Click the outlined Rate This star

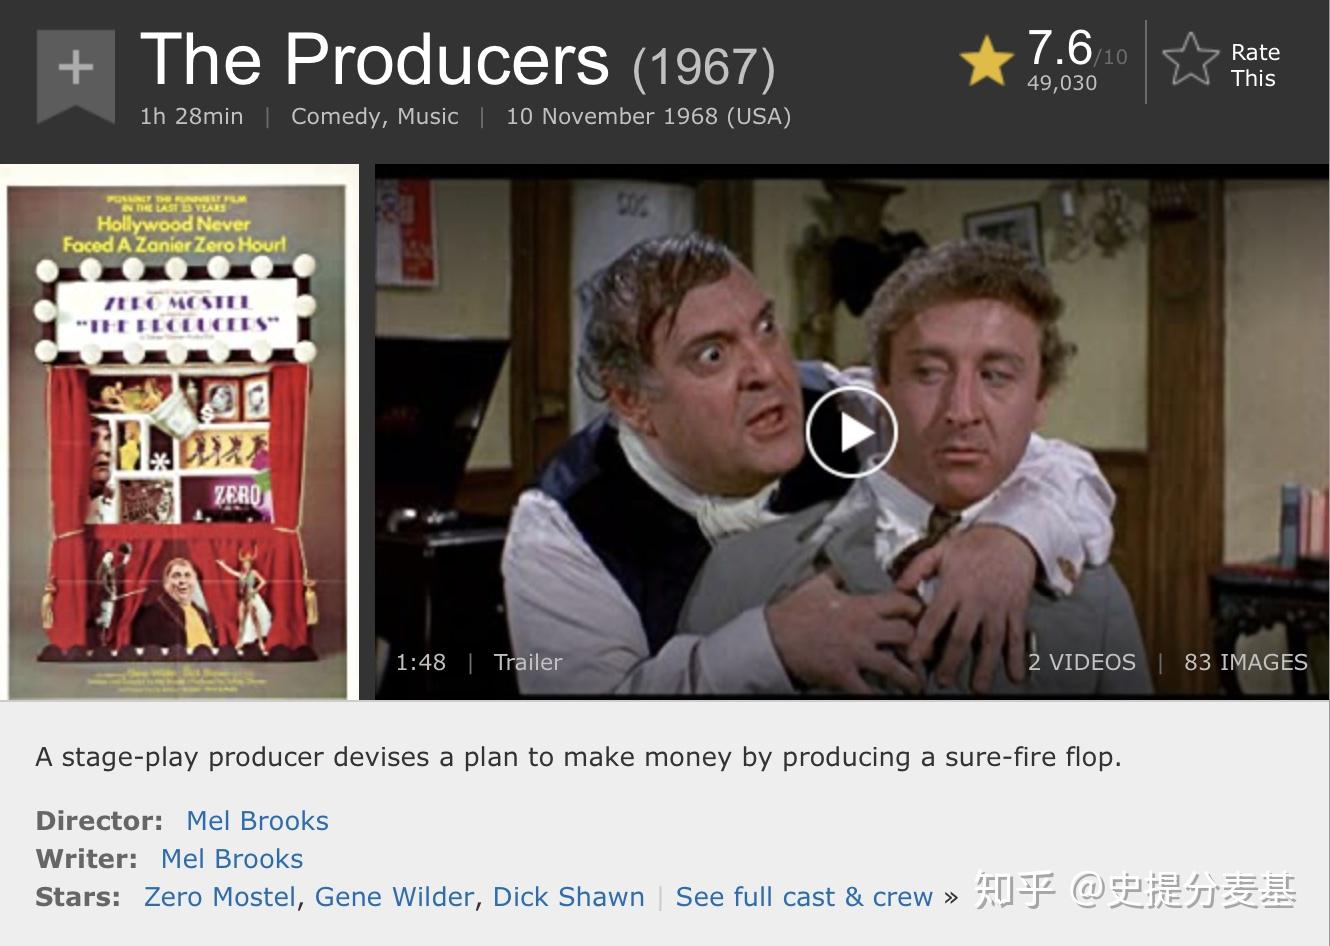click(1190, 59)
